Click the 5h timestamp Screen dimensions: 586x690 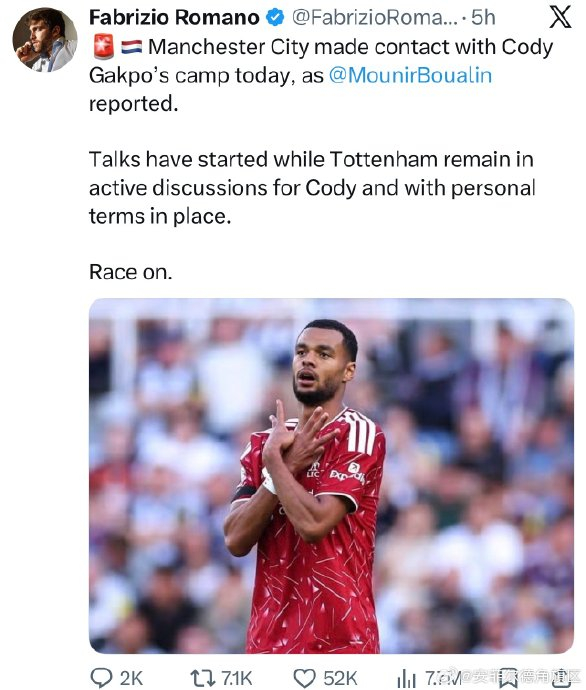(483, 18)
